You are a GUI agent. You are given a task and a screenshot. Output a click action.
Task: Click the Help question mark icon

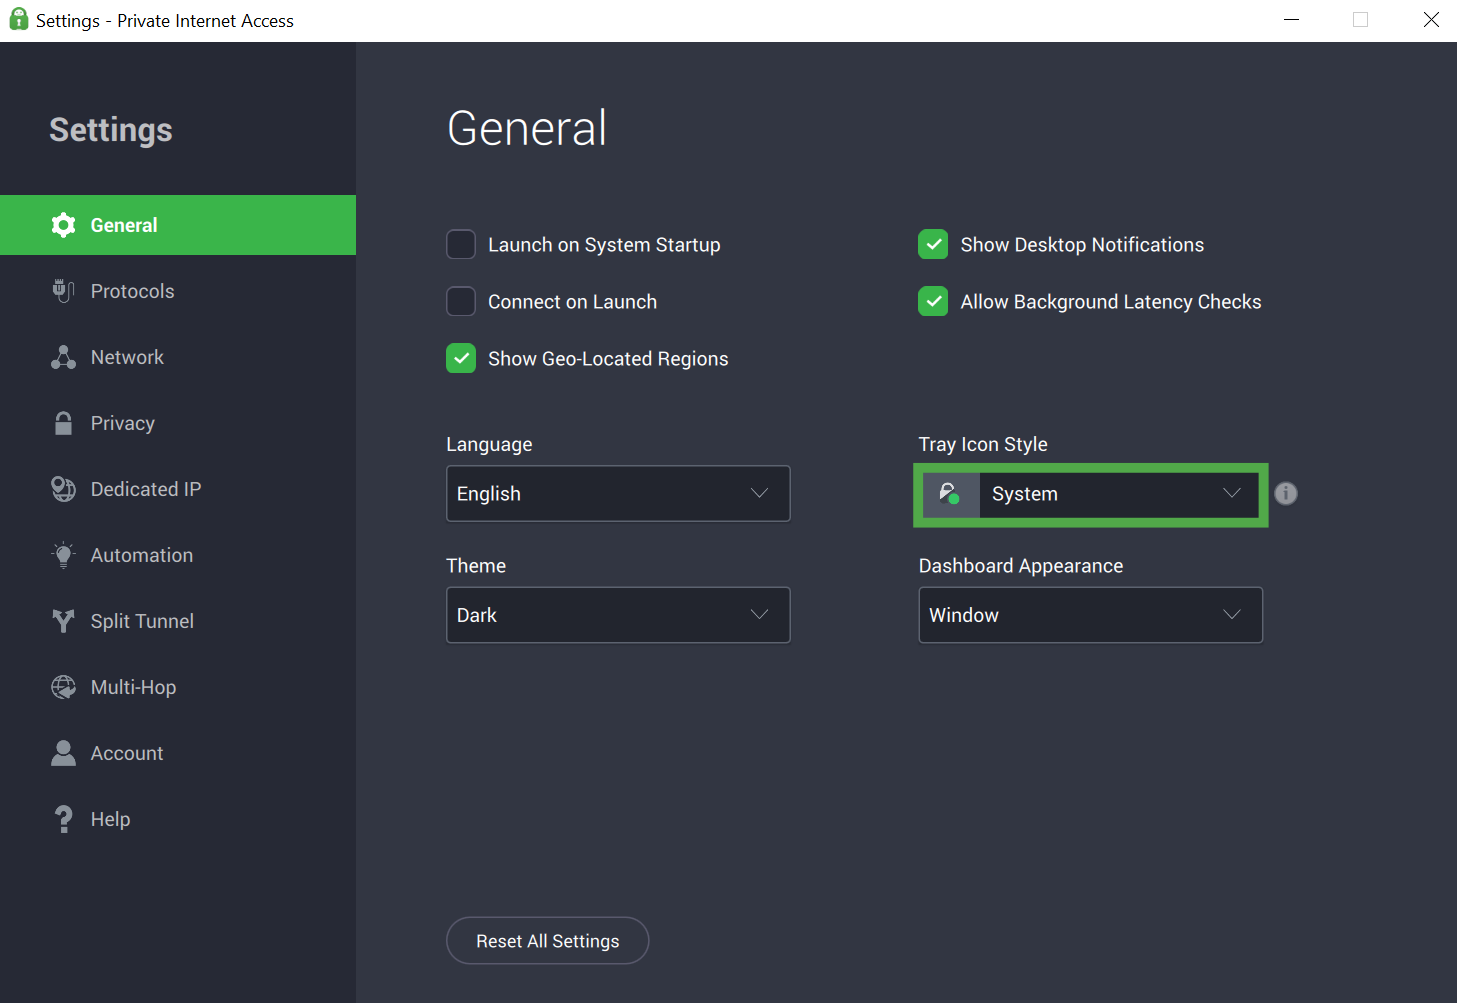coord(63,819)
